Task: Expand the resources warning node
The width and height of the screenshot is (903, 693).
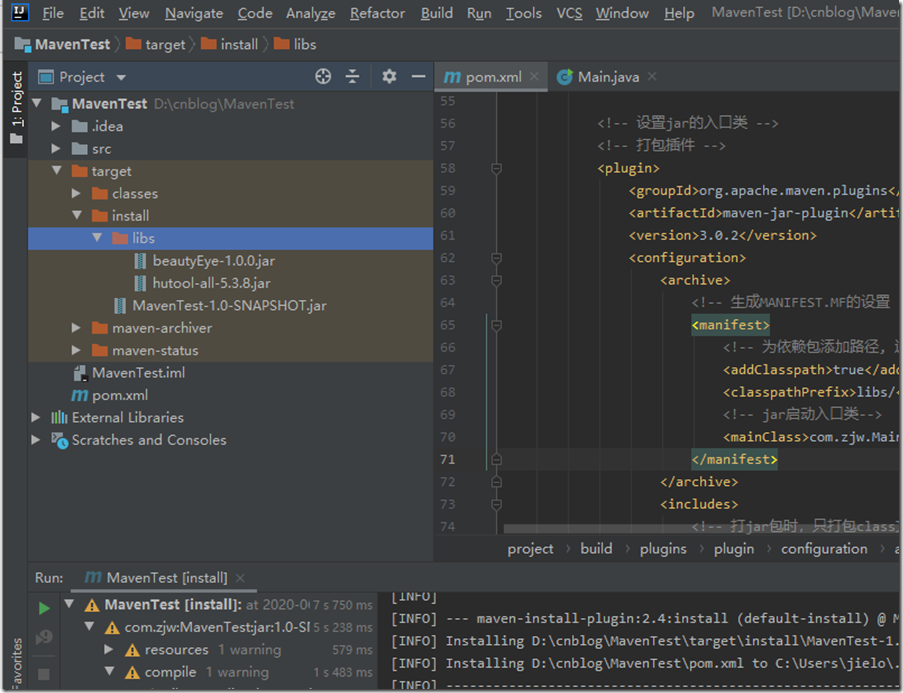Action: click(108, 649)
